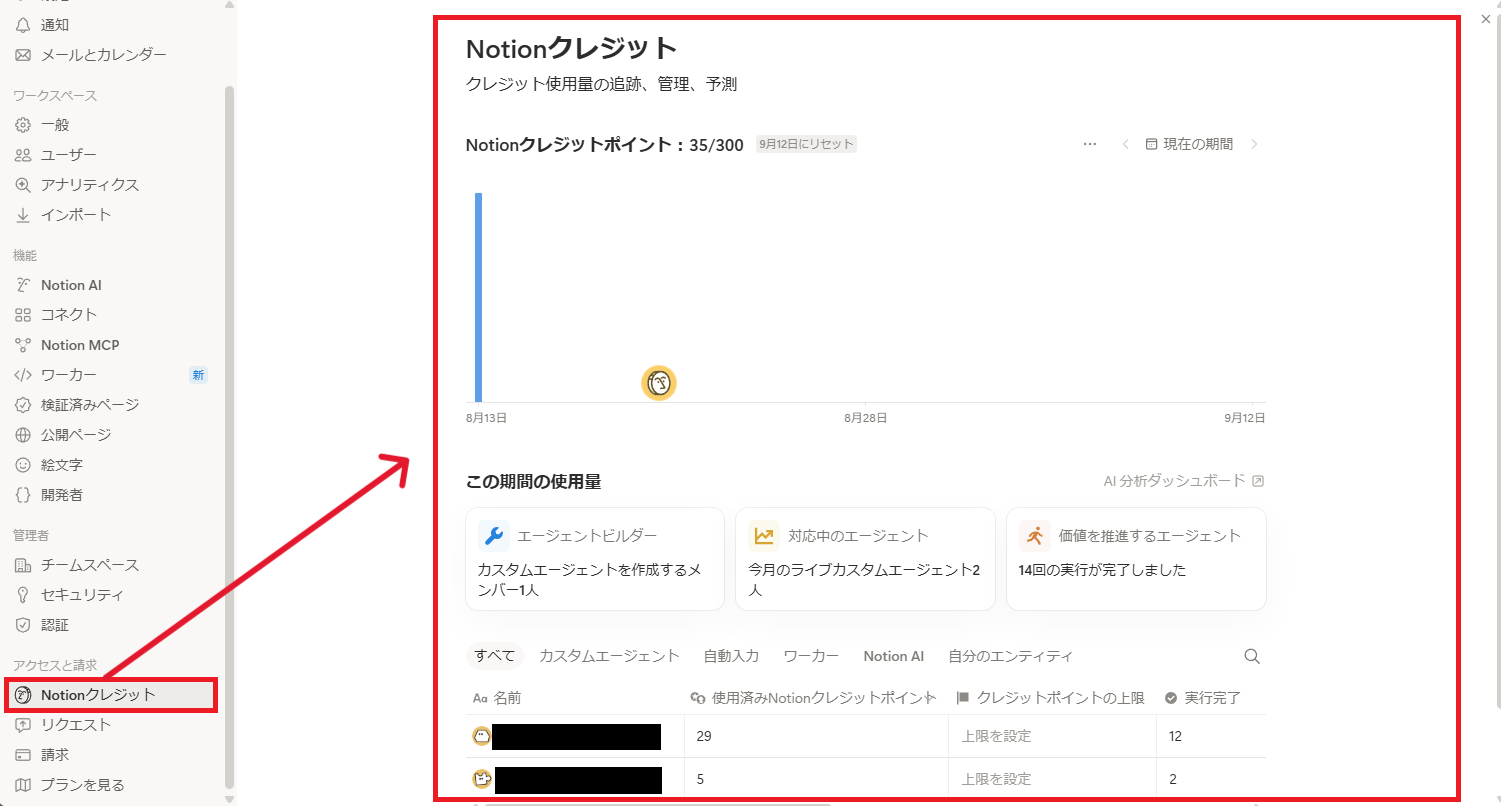Click the sidebar vertical scrollbar
This screenshot has height=806, width=1501.
[x=230, y=436]
